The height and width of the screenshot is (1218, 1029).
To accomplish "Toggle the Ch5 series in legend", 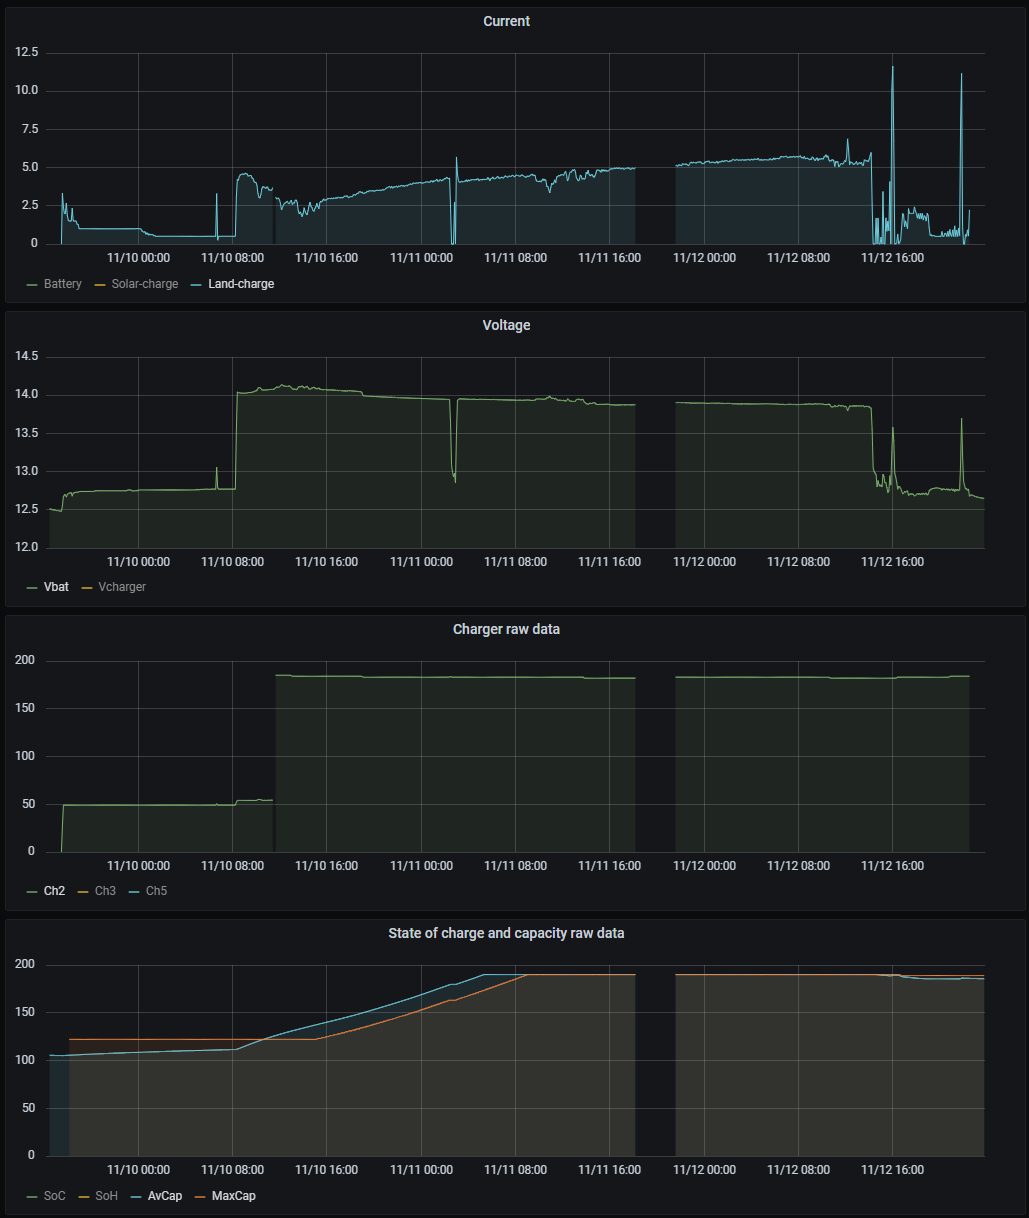I will pyautogui.click(x=156, y=891).
